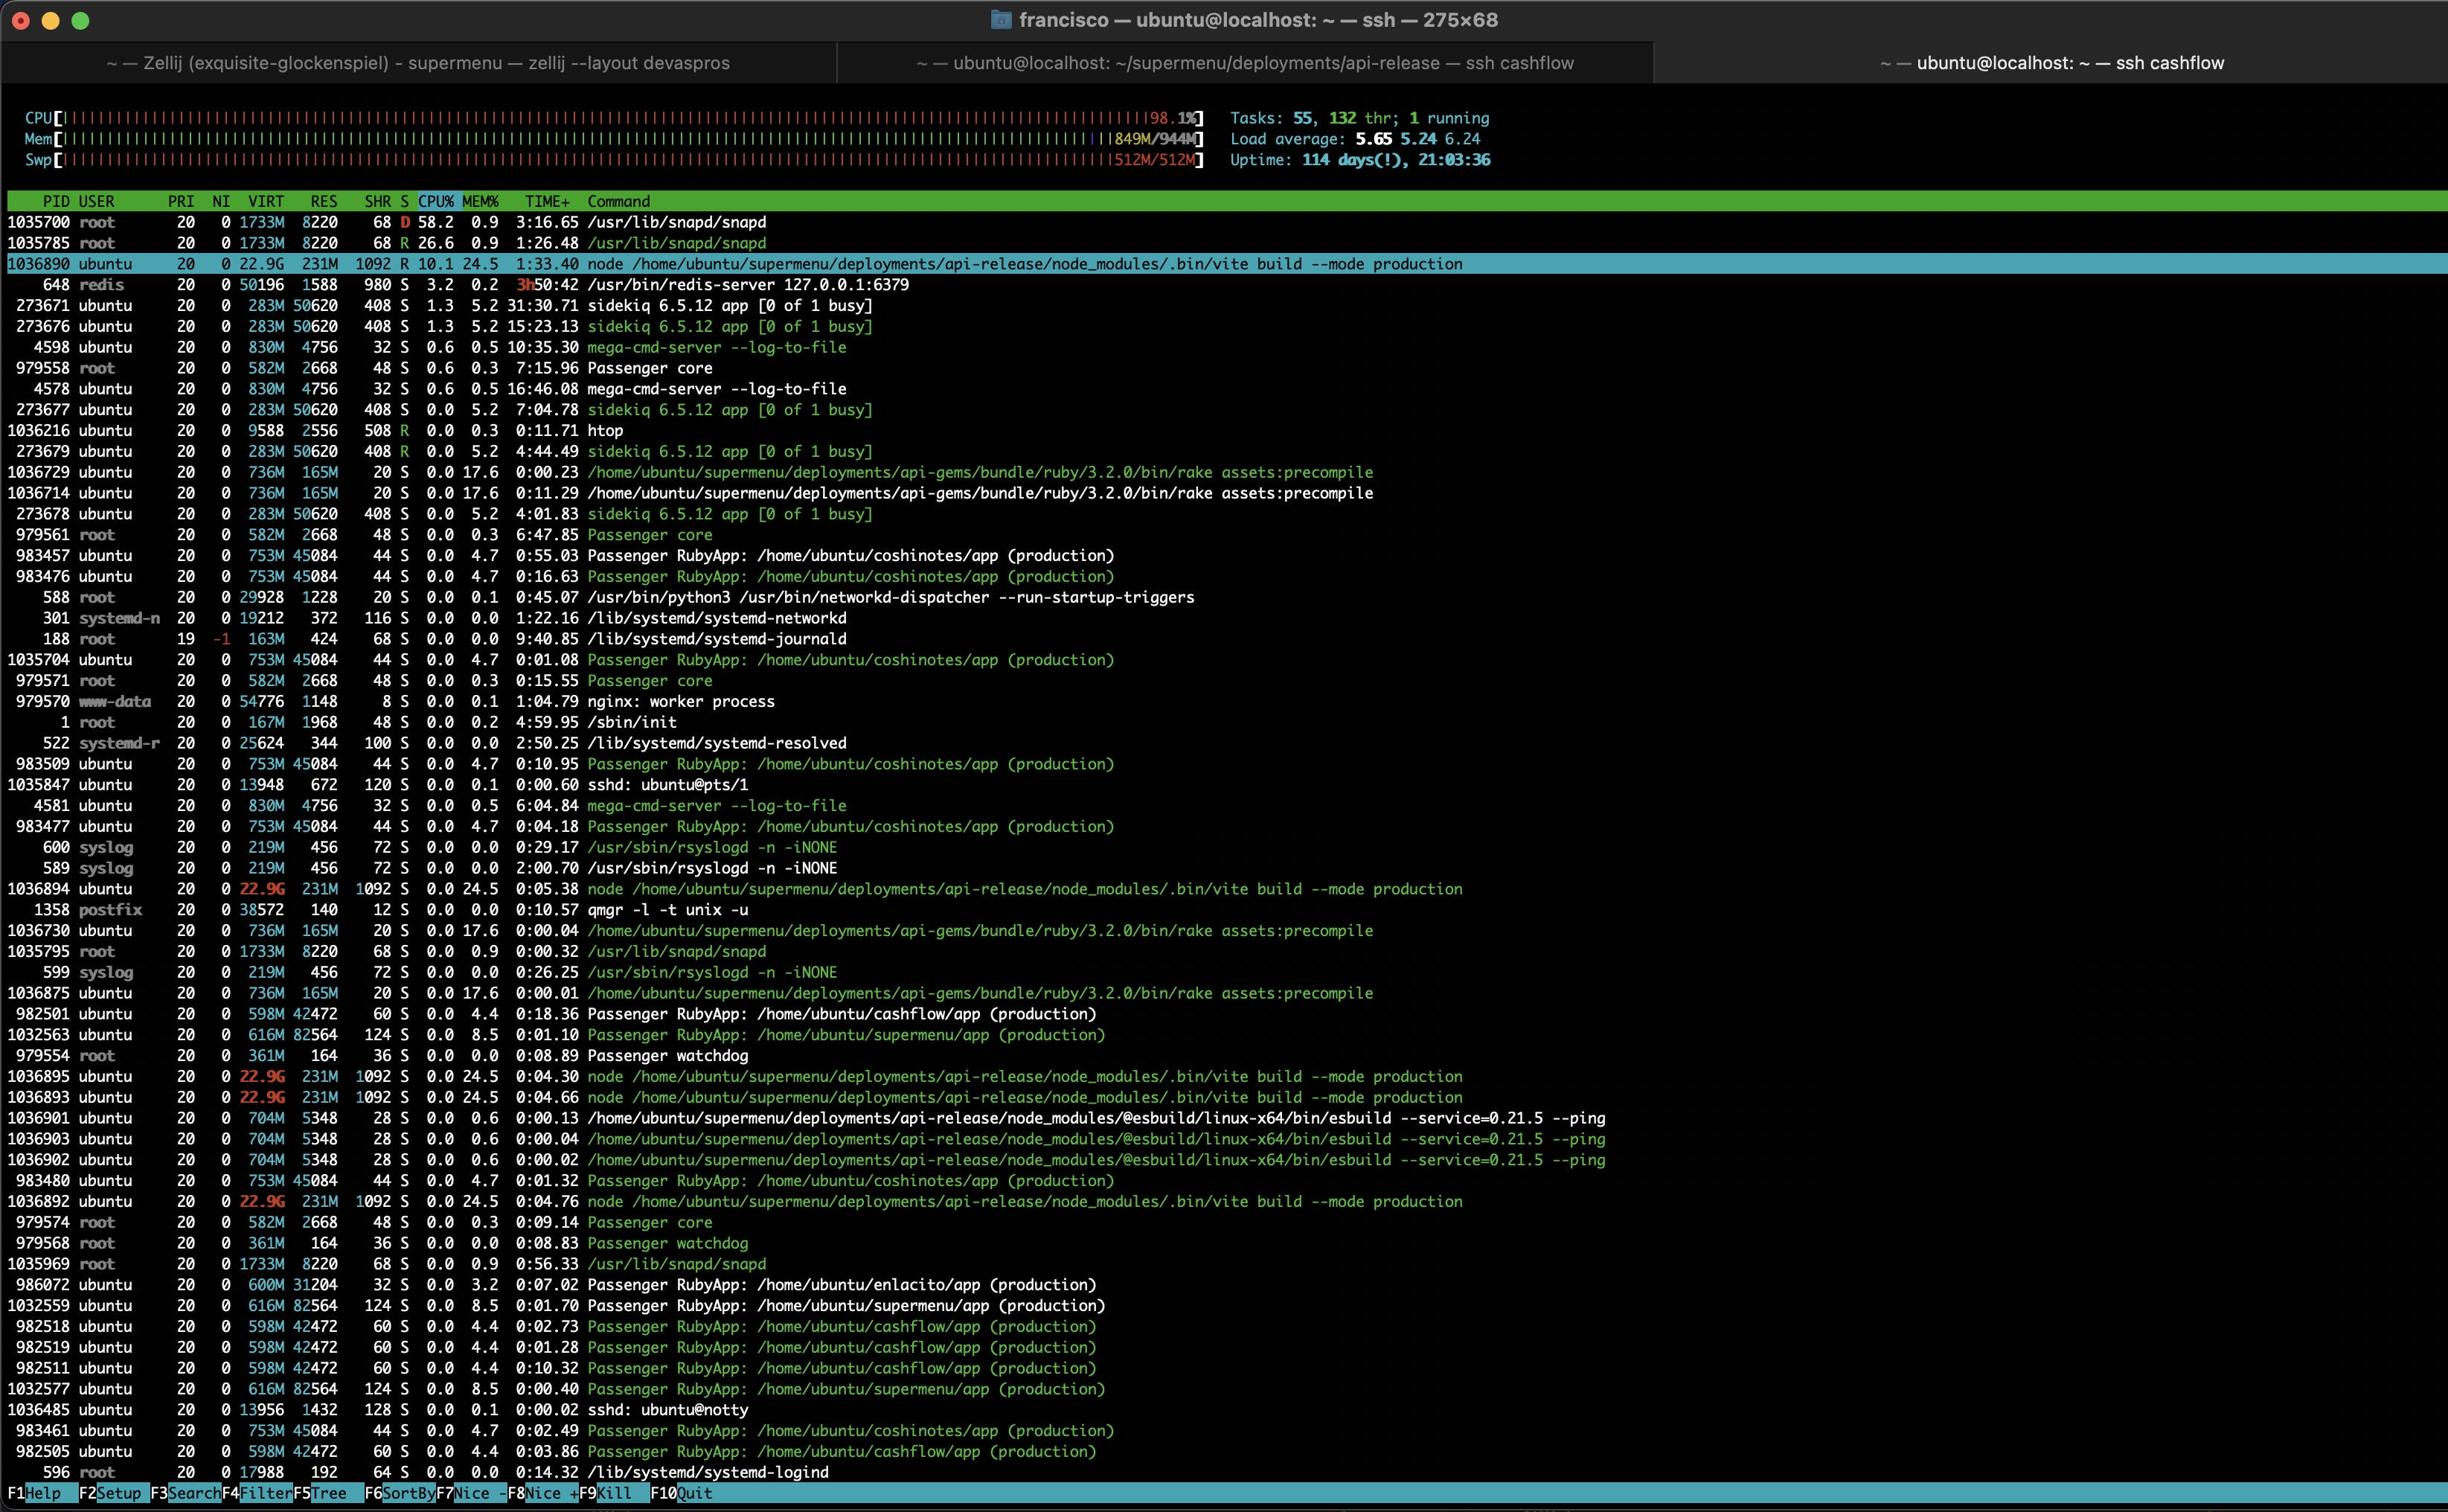2448x1512 pixels.
Task: Select the htop process row
Action: 604,431
